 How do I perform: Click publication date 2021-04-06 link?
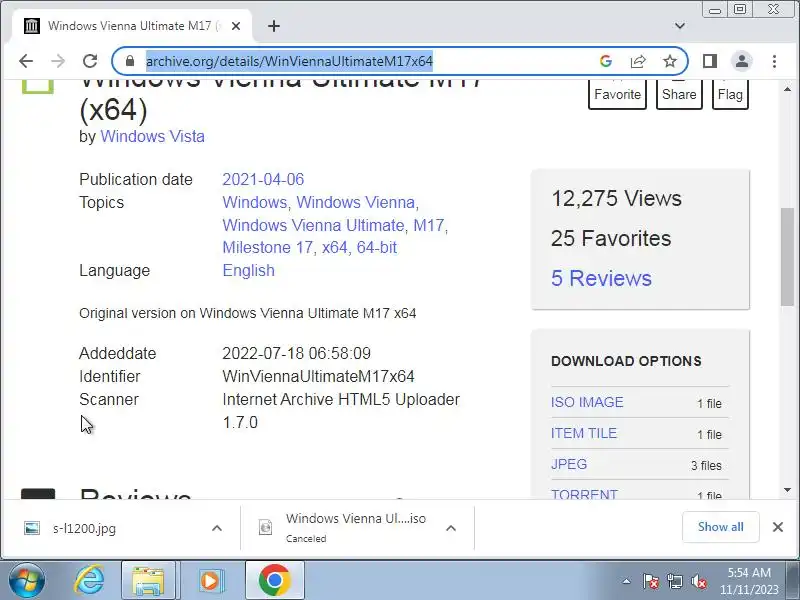click(263, 180)
